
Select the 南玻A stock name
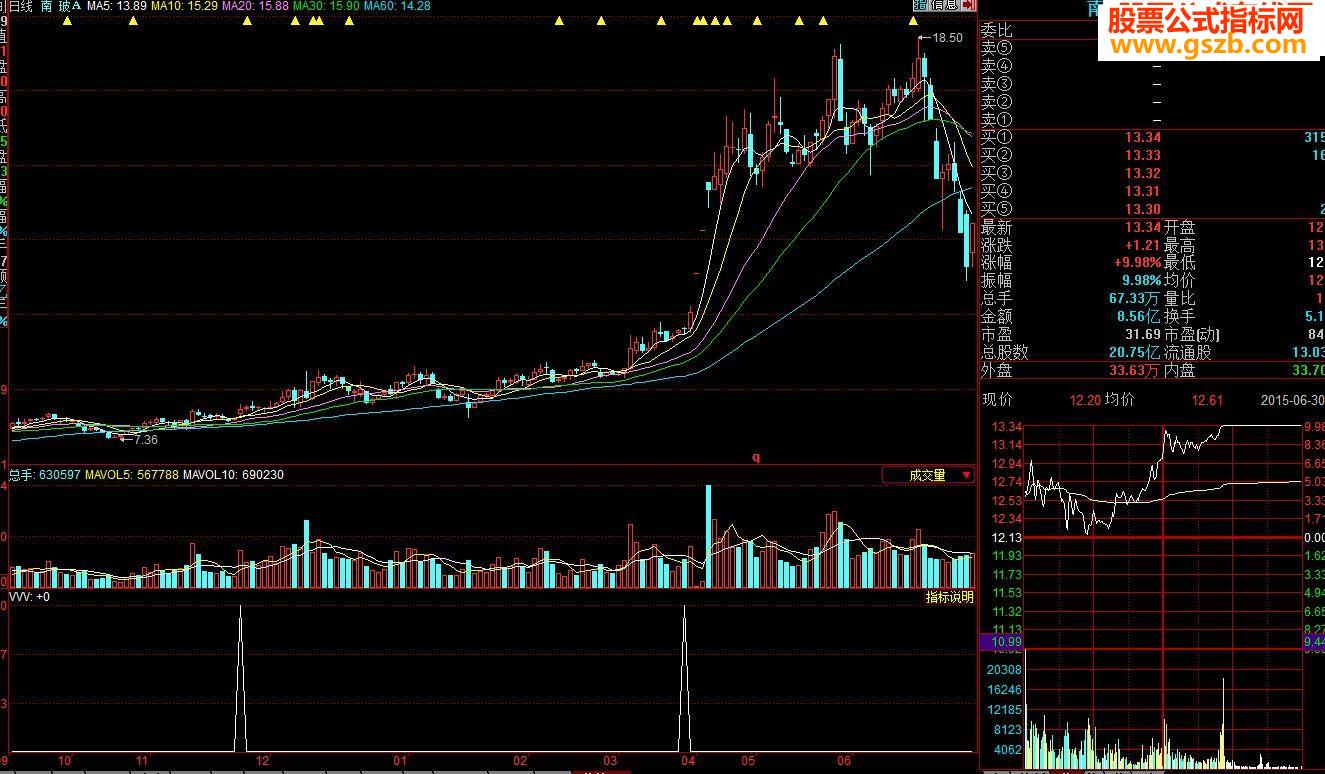(61, 6)
